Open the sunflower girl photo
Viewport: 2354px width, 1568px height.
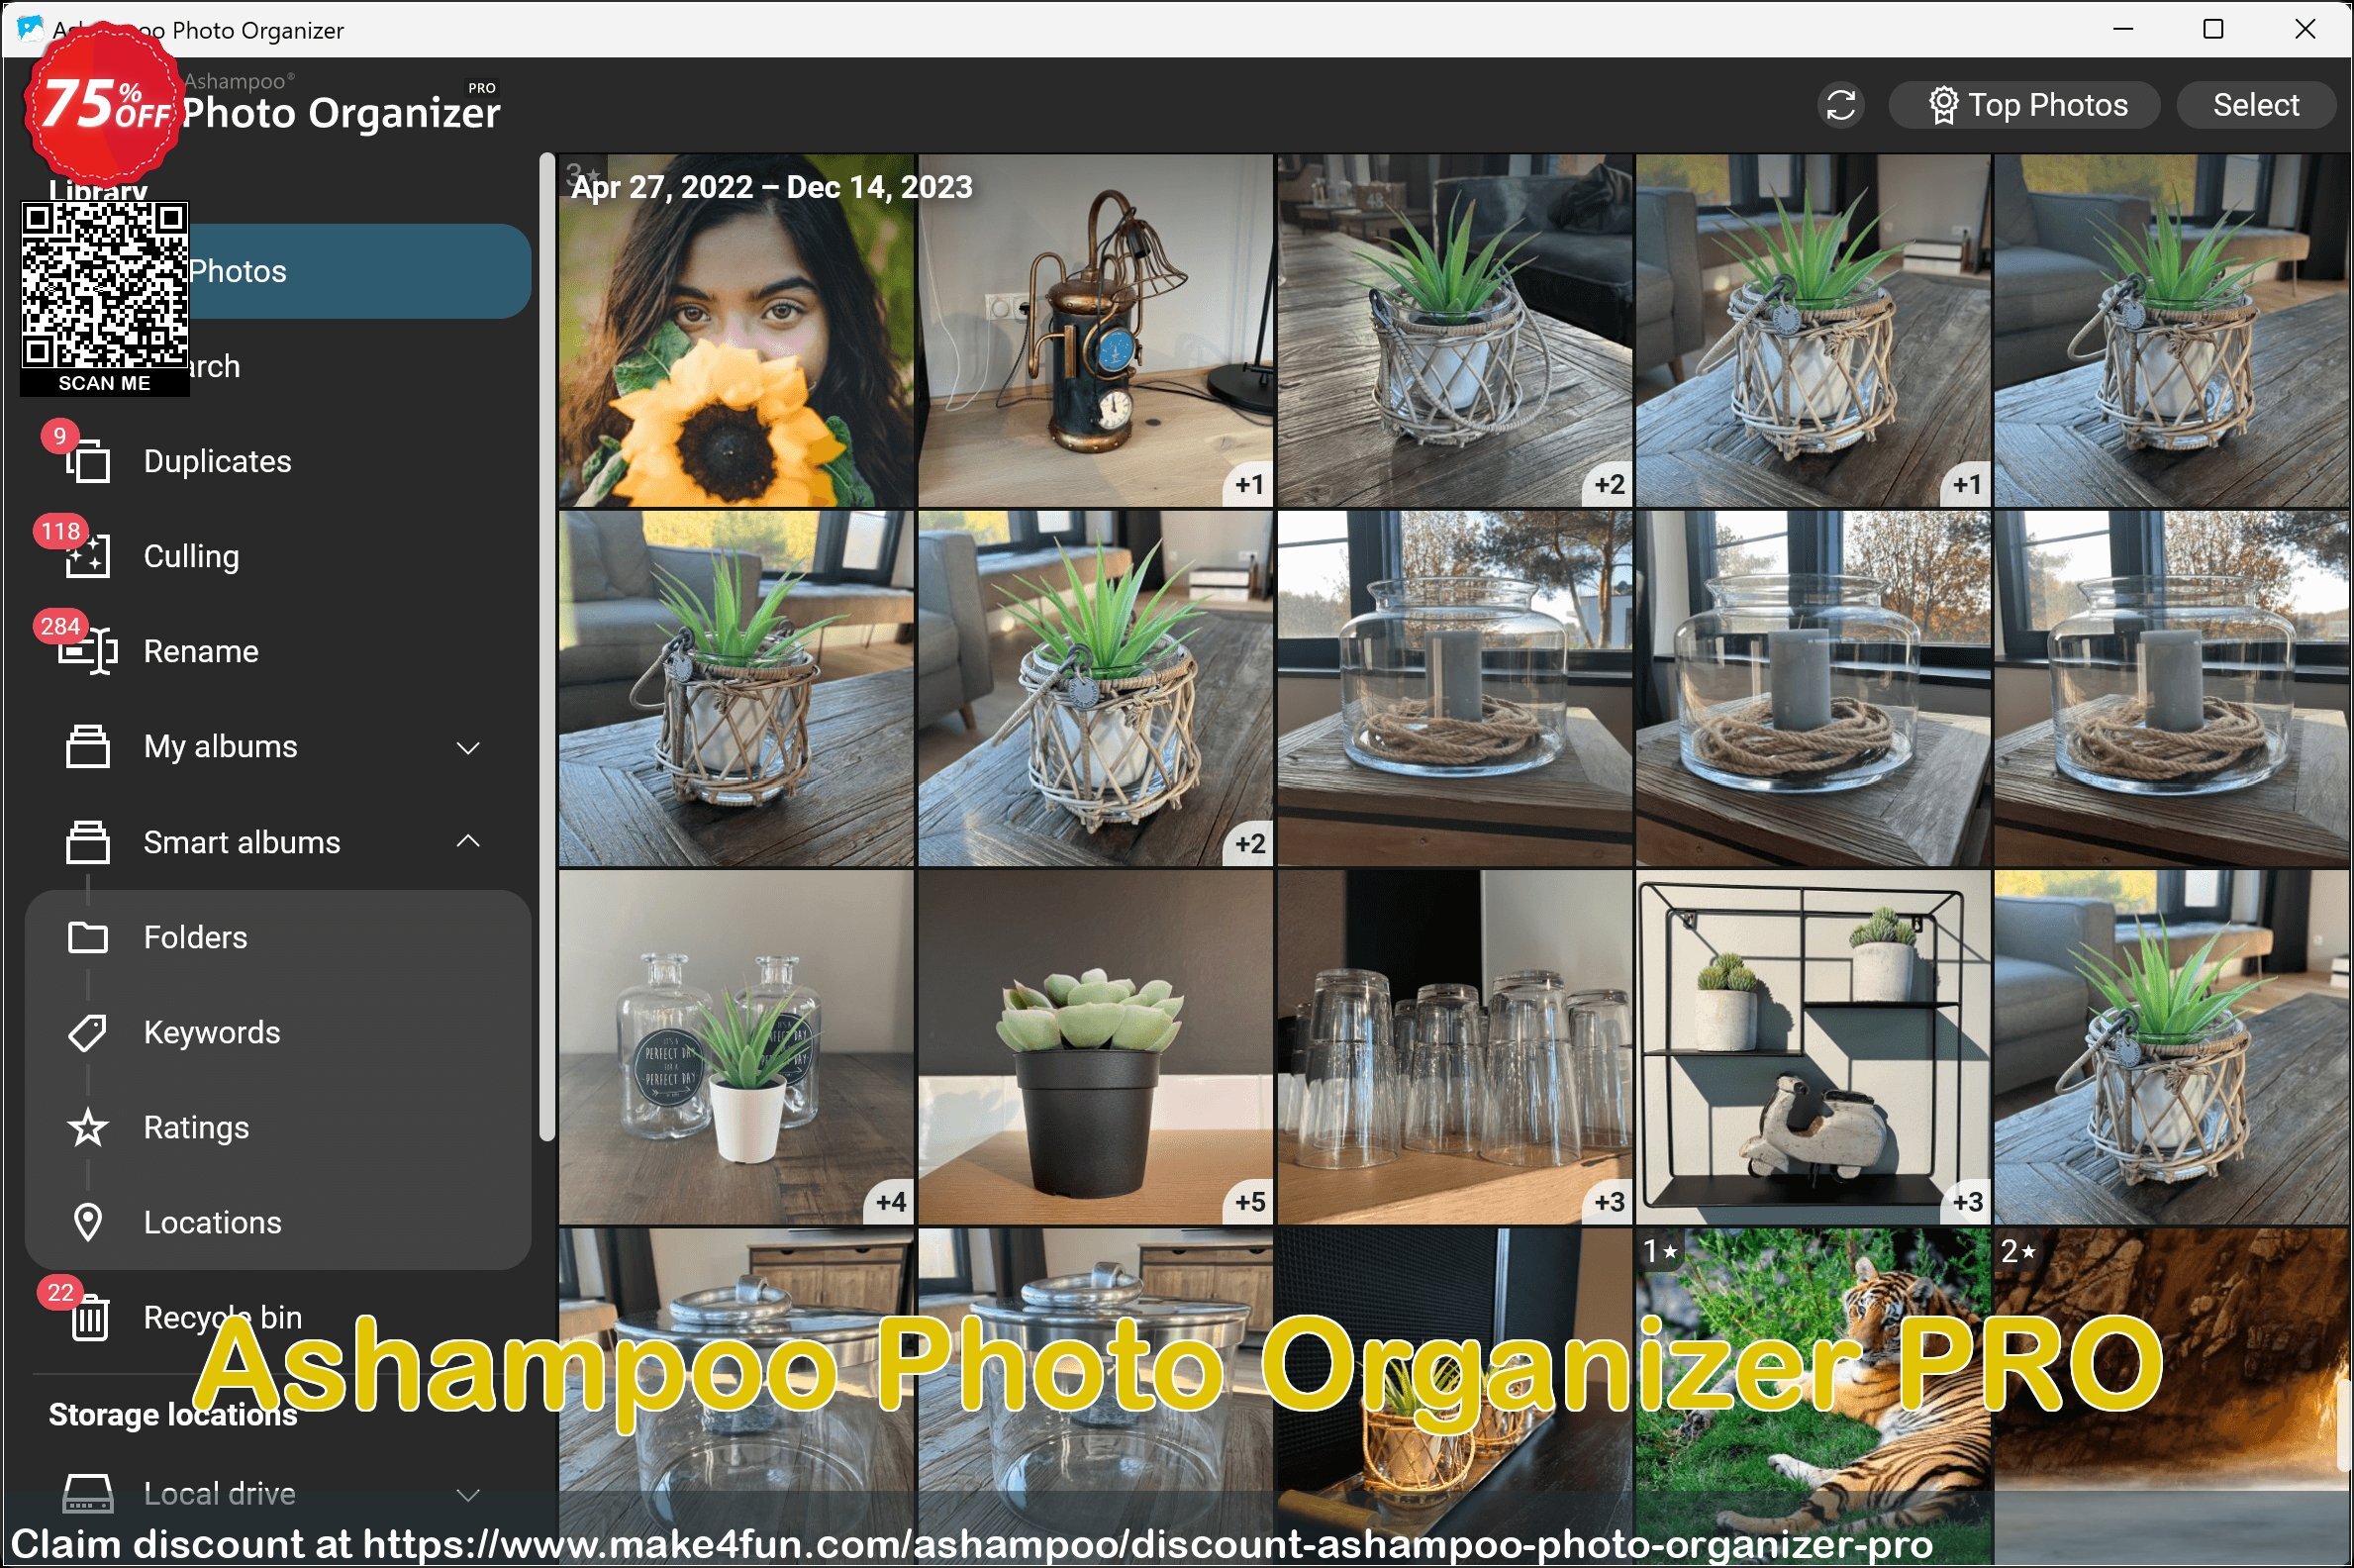[736, 330]
